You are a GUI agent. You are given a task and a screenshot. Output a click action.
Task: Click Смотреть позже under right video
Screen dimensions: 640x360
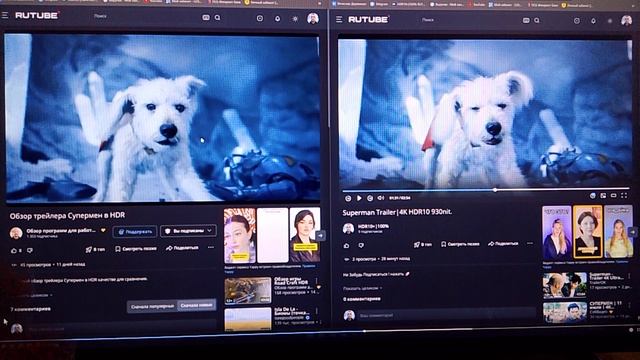pos(460,244)
